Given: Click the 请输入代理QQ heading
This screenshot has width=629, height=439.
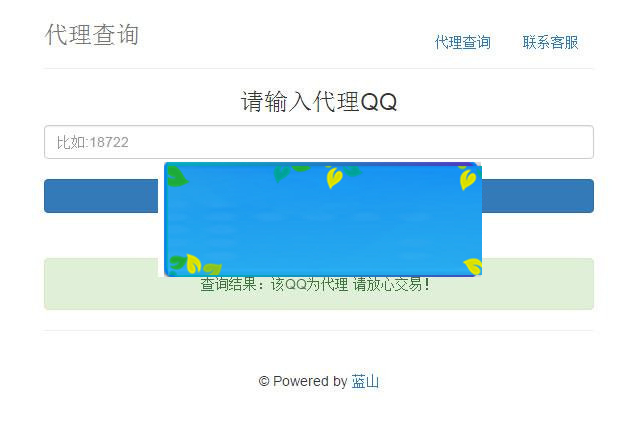Looking at the screenshot, I should point(318,102).
